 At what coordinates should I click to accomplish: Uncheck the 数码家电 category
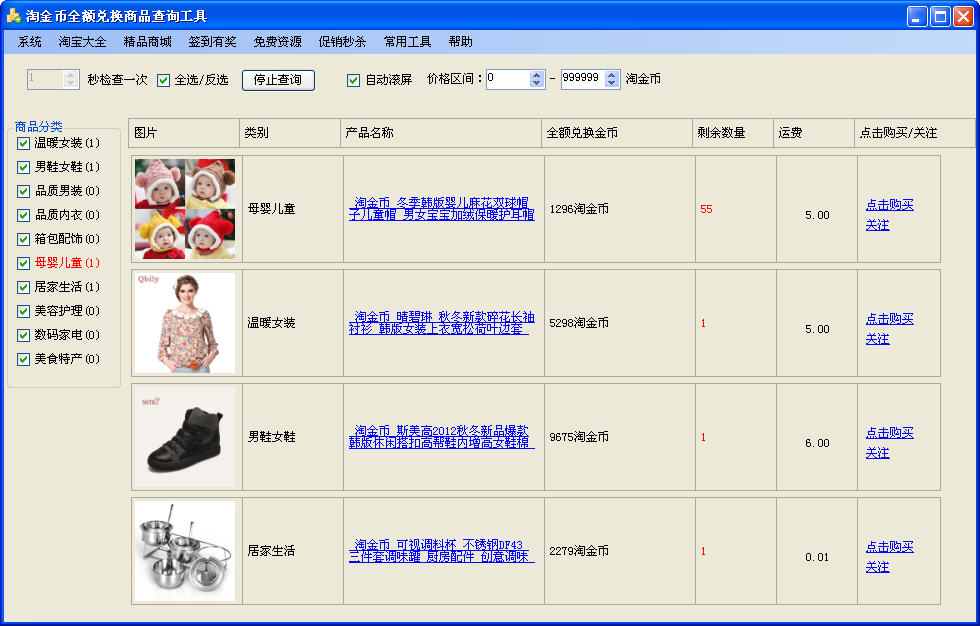(23, 335)
